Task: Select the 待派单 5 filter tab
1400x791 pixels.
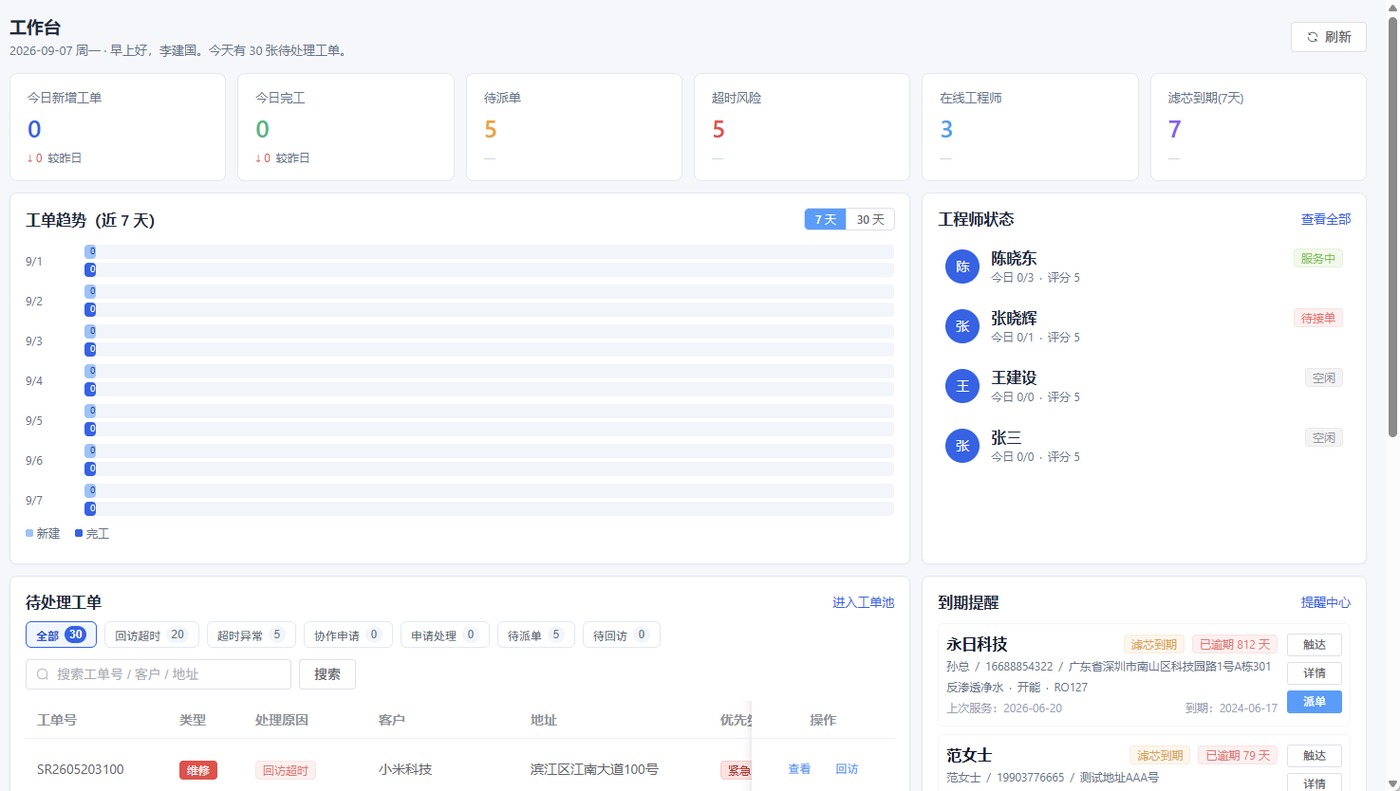Action: [536, 635]
